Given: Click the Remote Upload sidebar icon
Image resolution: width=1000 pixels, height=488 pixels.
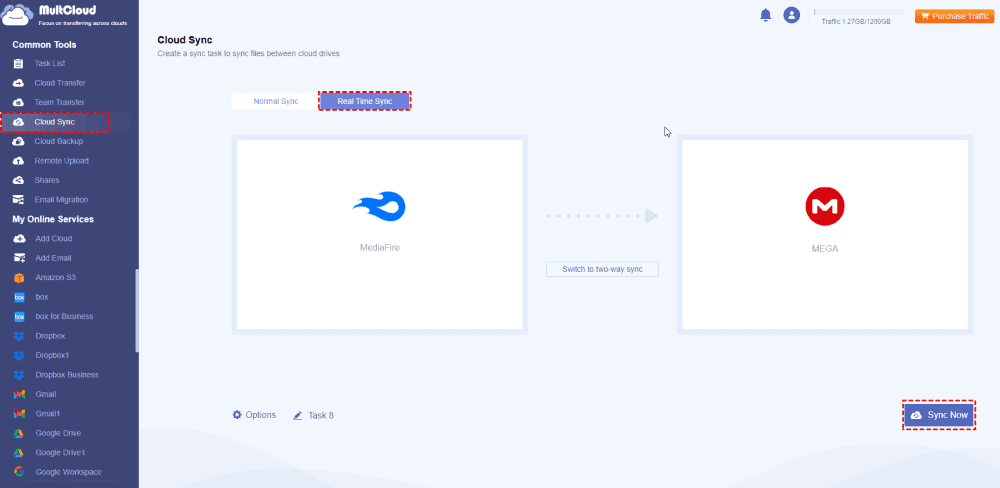Looking at the screenshot, I should tap(18, 161).
